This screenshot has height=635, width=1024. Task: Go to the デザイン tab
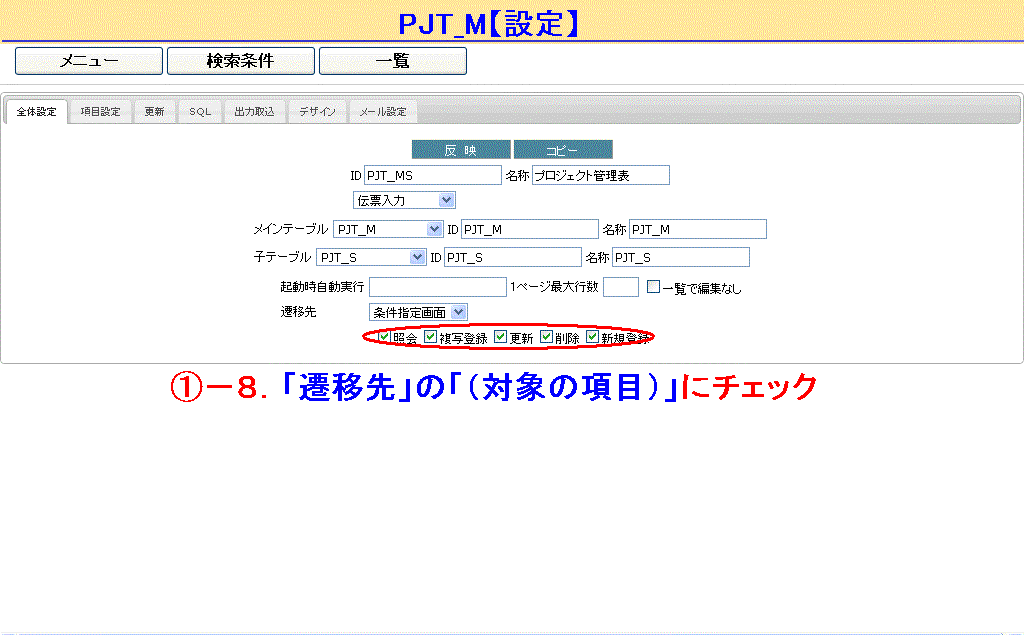tap(317, 112)
